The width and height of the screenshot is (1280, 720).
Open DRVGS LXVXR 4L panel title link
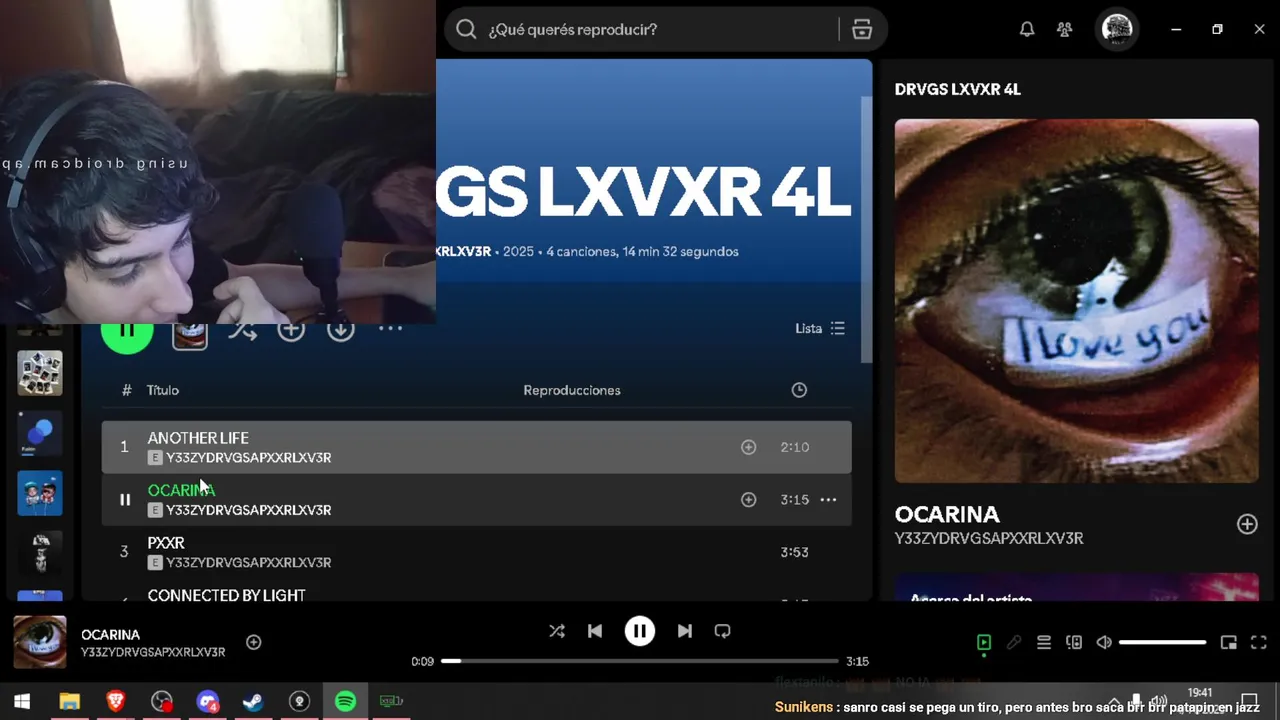[957, 89]
